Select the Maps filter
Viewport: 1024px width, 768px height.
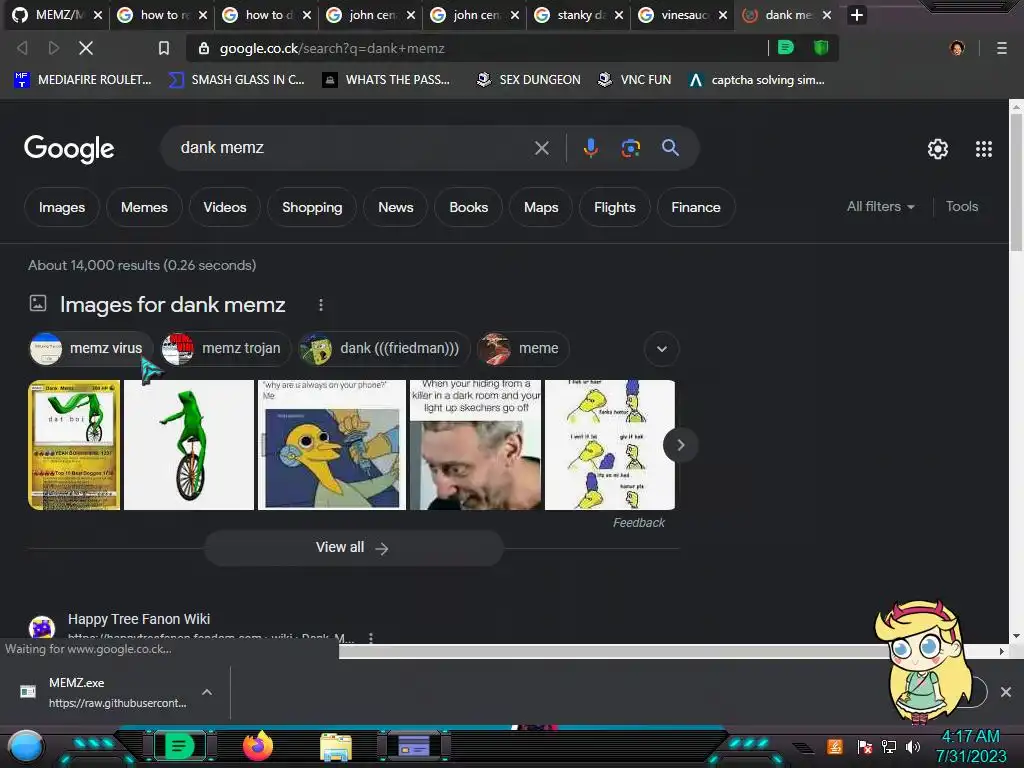(541, 207)
